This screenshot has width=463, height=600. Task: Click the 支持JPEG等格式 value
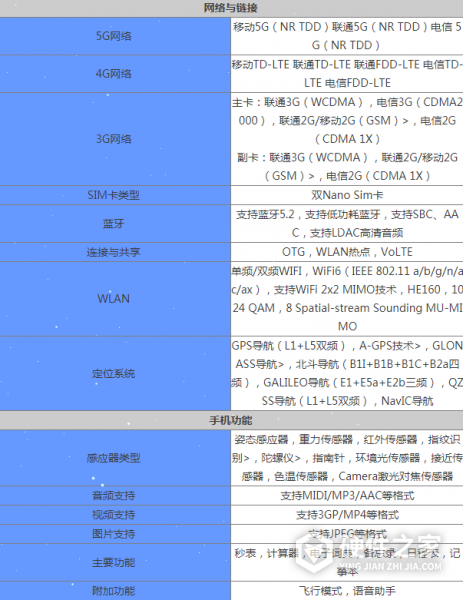click(x=347, y=533)
